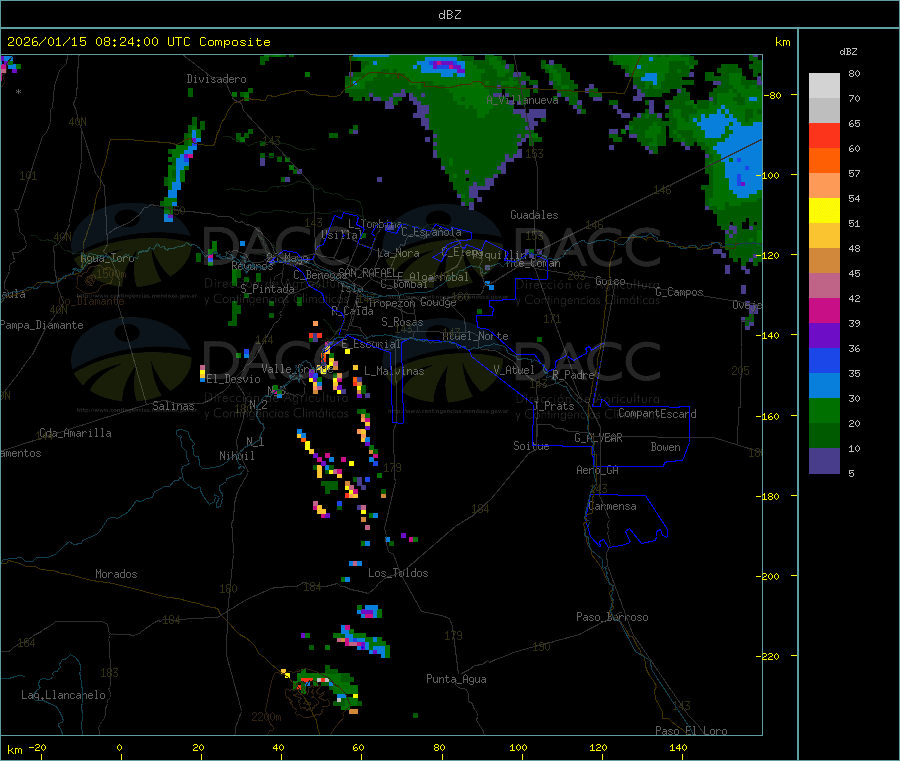Click the El_Desvio map label
Screen dimensions: 900x761
pyautogui.click(x=233, y=379)
